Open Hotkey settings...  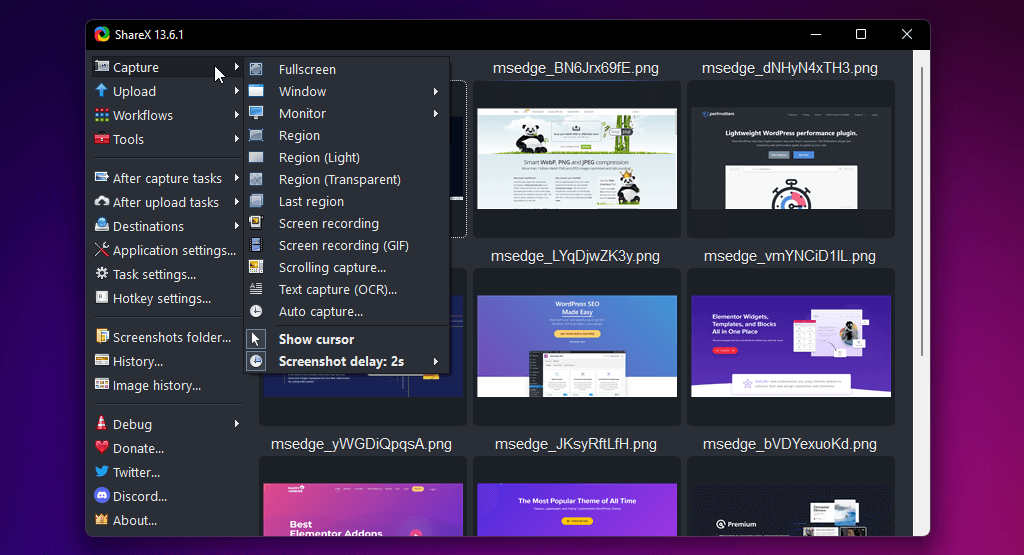point(161,298)
